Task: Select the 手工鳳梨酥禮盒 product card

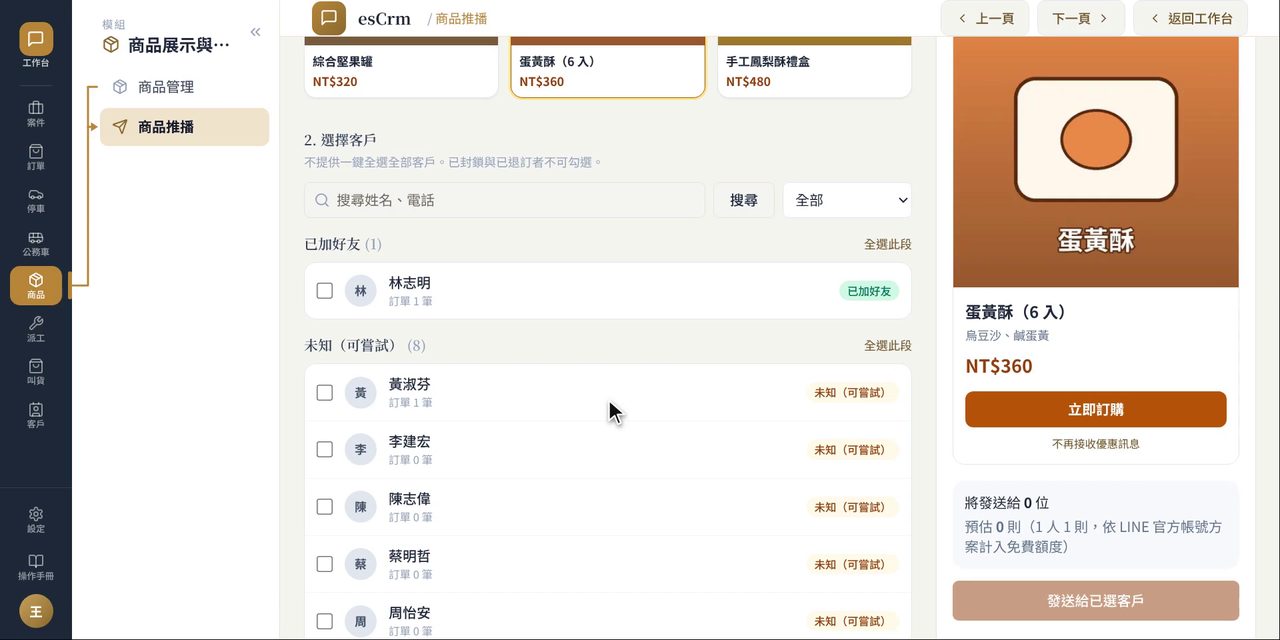Action: 814,68
